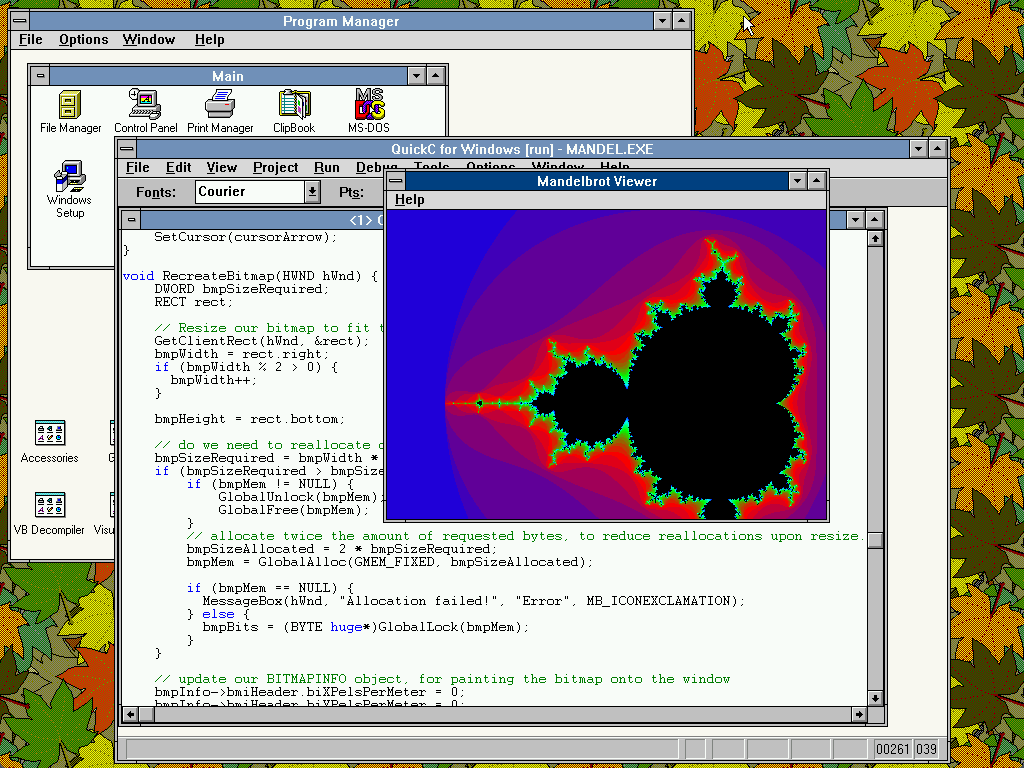1024x768 pixels.
Task: Open QuickC's File menu
Action: point(138,168)
